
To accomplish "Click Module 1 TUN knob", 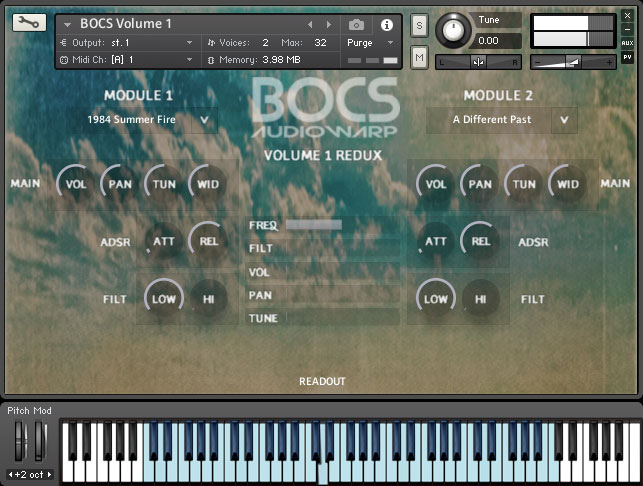I will 164,184.
